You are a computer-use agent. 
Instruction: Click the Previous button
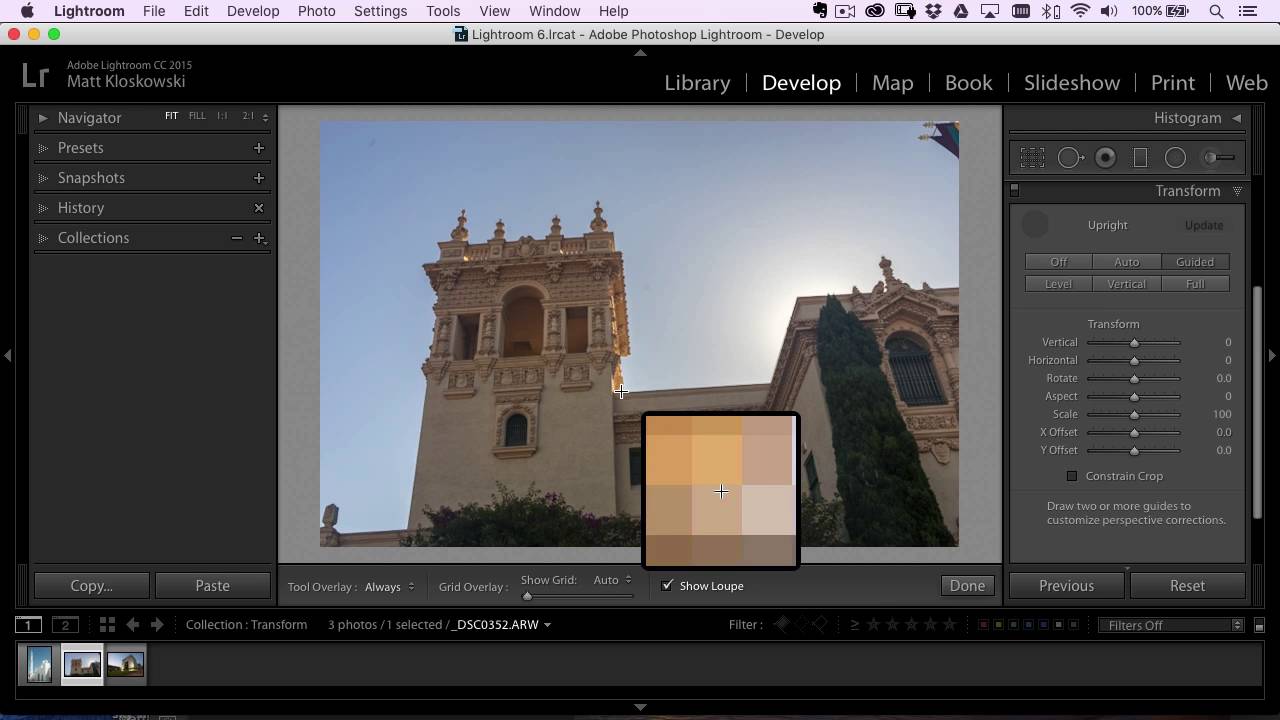tap(1066, 586)
